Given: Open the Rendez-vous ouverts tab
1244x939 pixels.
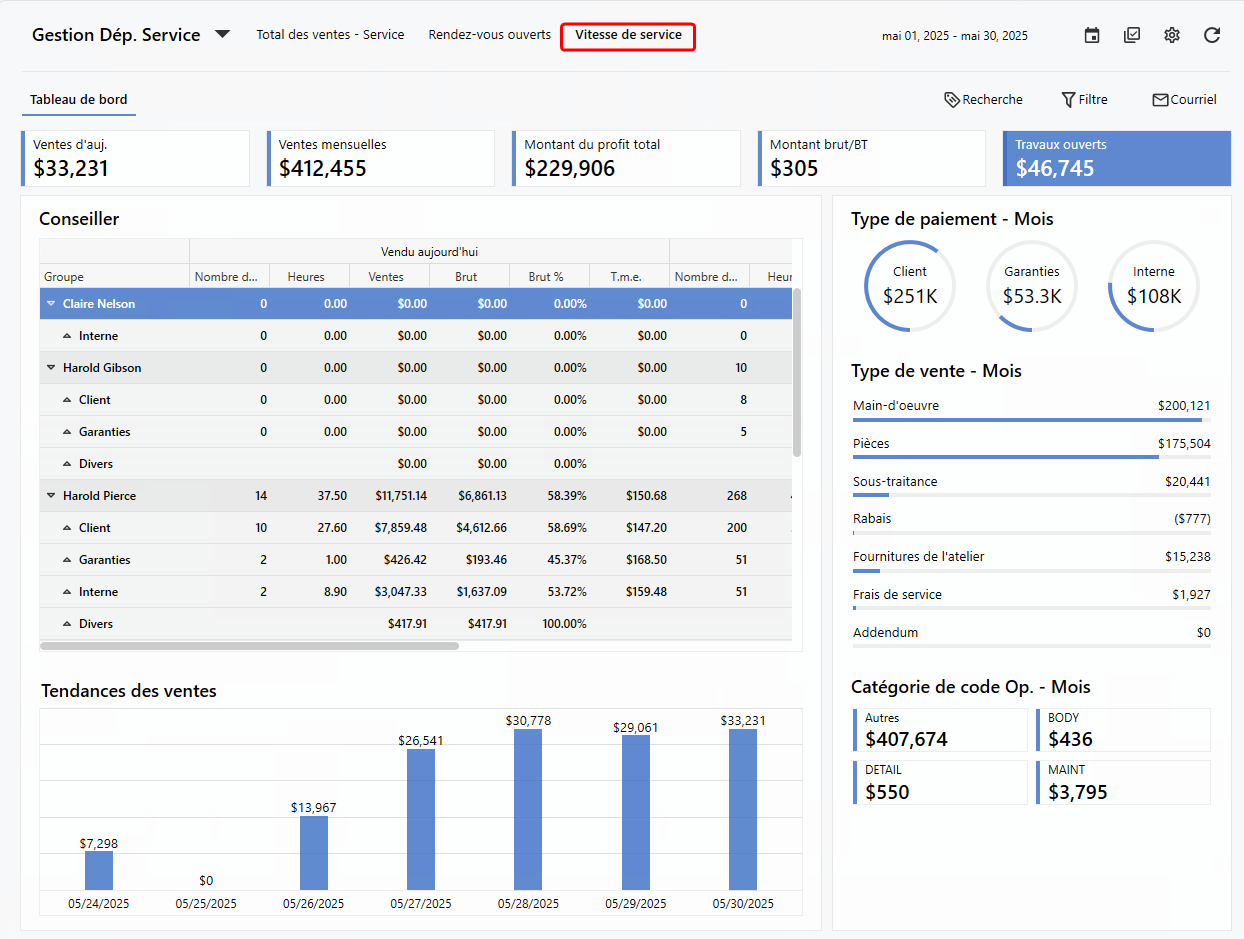Looking at the screenshot, I should click(x=489, y=35).
